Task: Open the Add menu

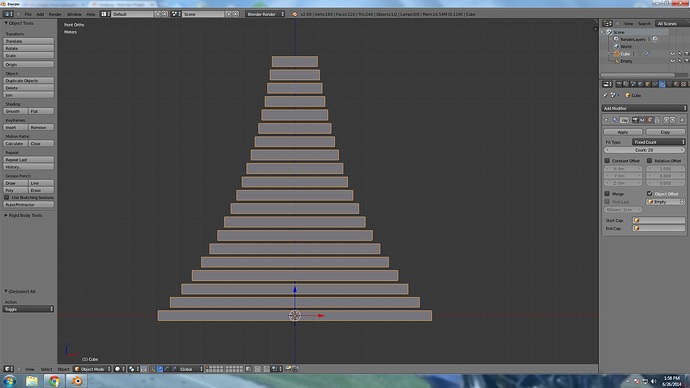Action: tap(40, 14)
